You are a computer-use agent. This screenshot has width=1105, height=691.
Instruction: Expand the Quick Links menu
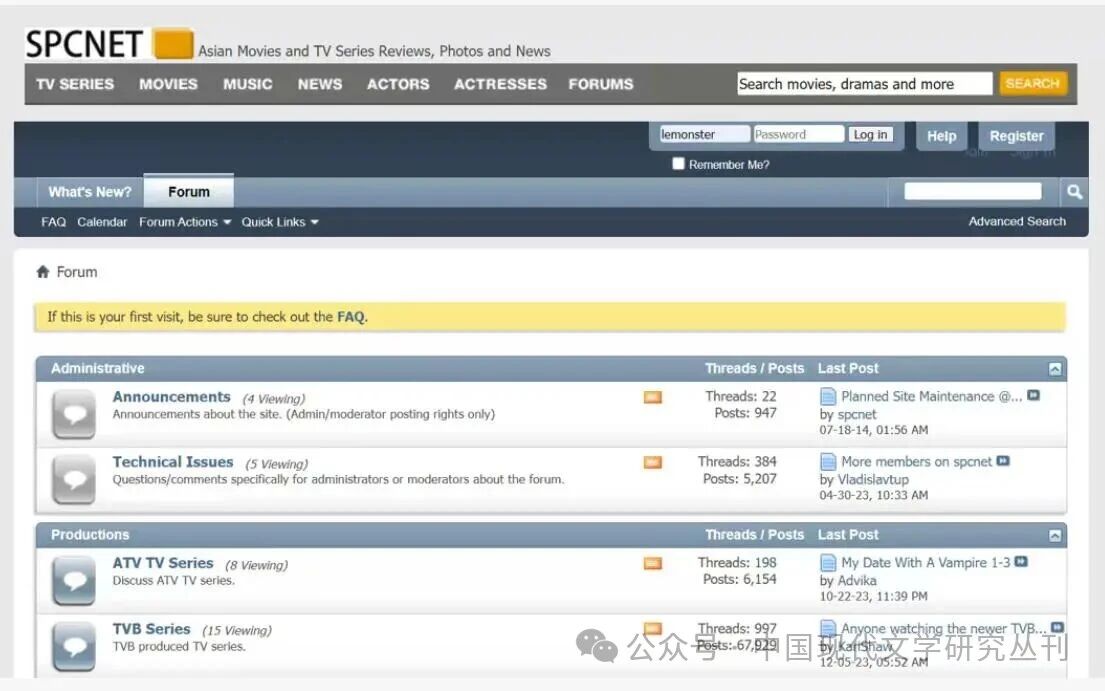(279, 222)
